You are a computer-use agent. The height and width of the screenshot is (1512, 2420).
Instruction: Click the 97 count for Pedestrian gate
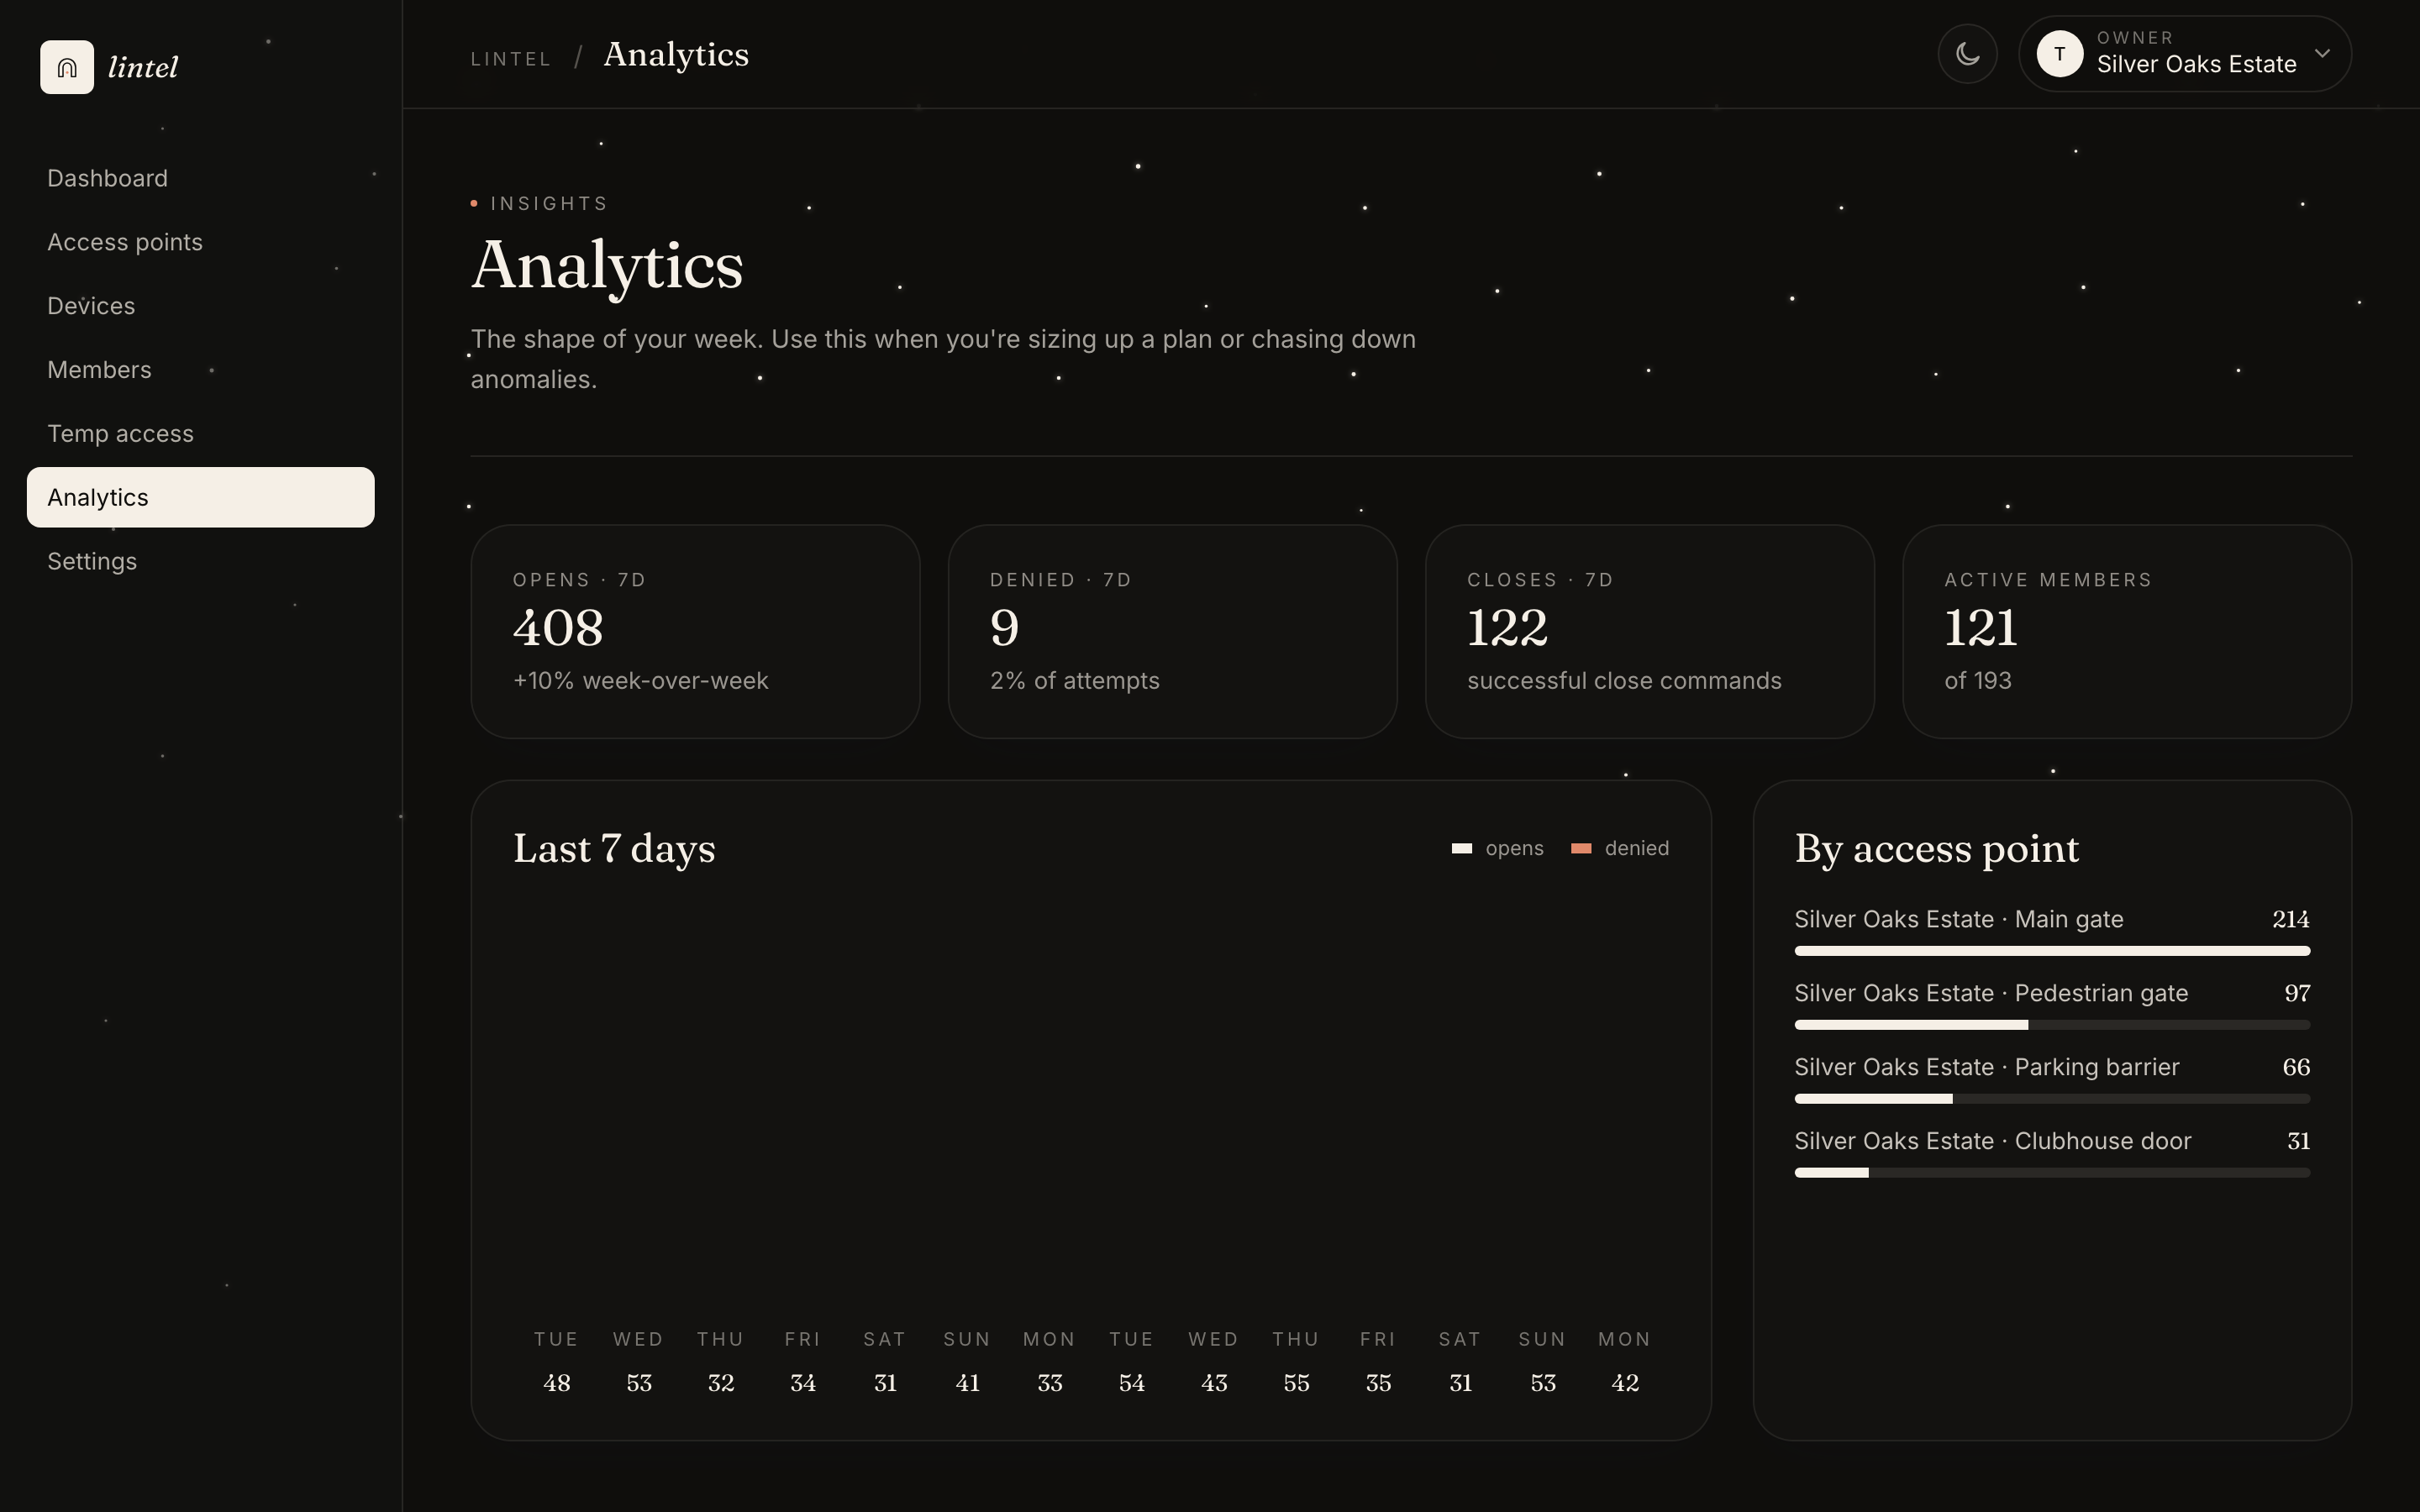tap(2297, 993)
